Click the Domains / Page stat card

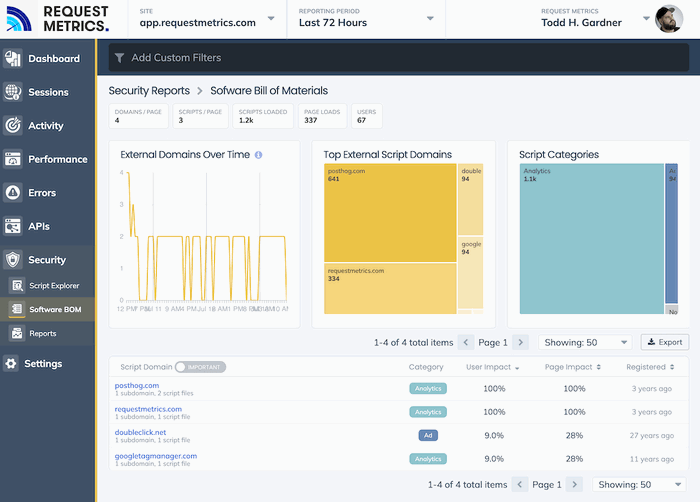click(x=138, y=116)
